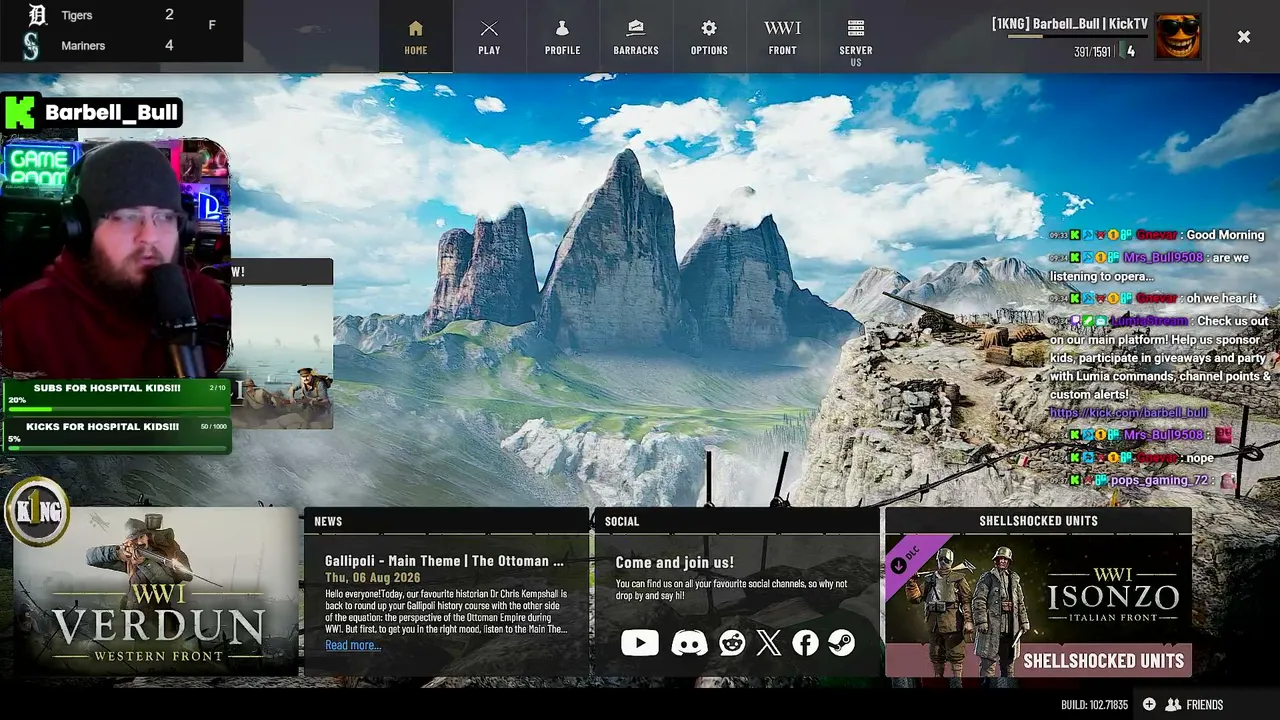Click the Social panel header
Image resolution: width=1280 pixels, height=720 pixels.
tap(736, 521)
